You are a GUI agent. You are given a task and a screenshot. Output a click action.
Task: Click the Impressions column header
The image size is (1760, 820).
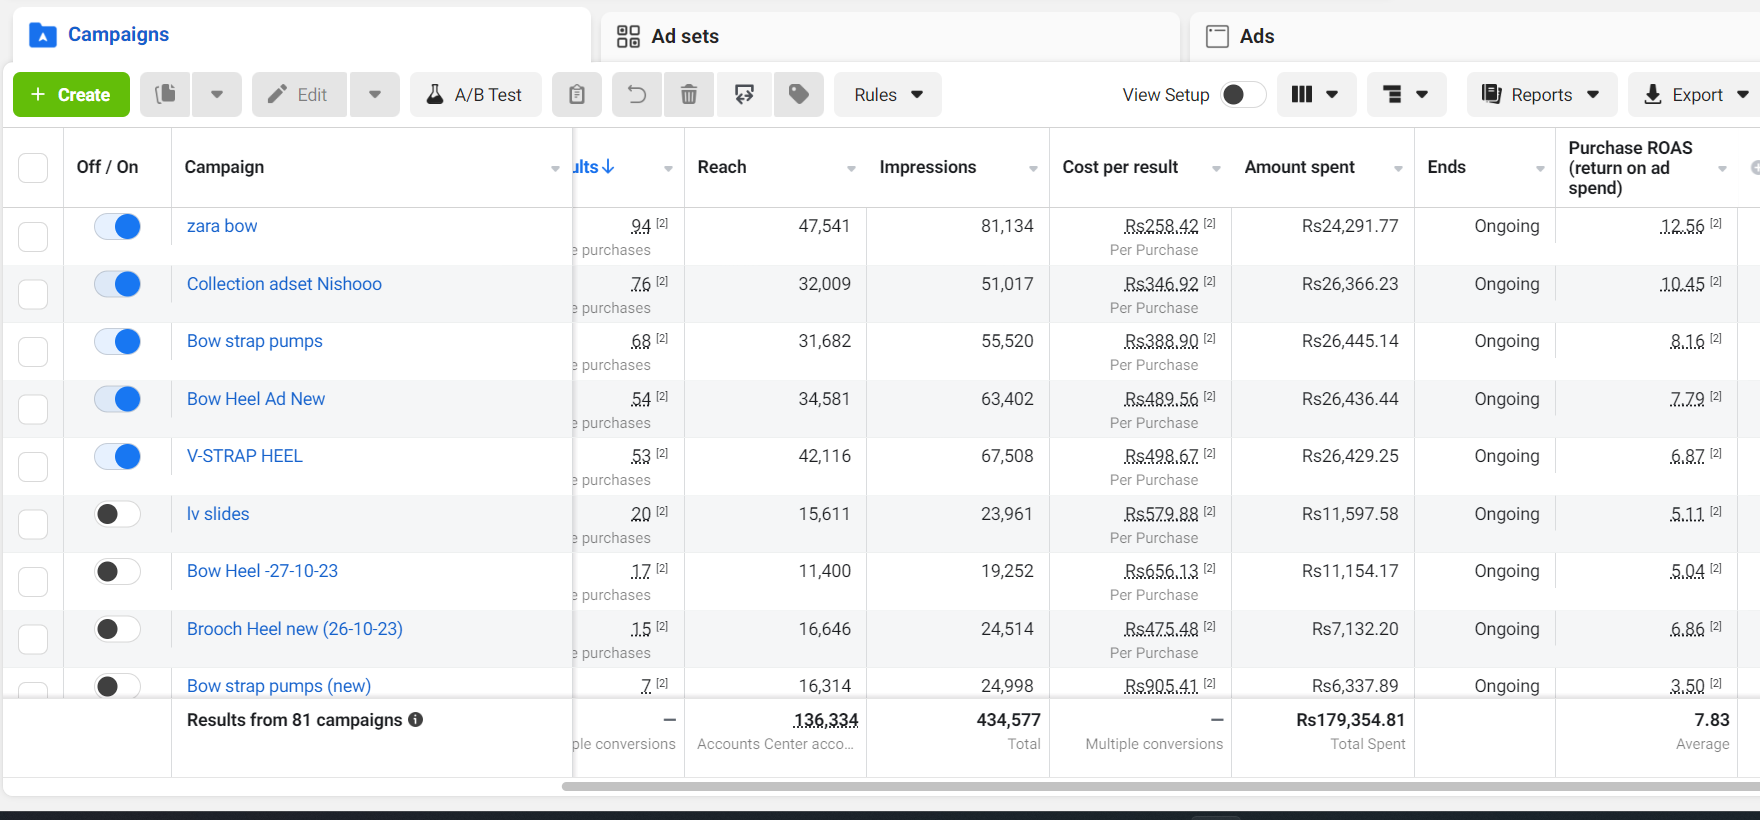(x=928, y=167)
